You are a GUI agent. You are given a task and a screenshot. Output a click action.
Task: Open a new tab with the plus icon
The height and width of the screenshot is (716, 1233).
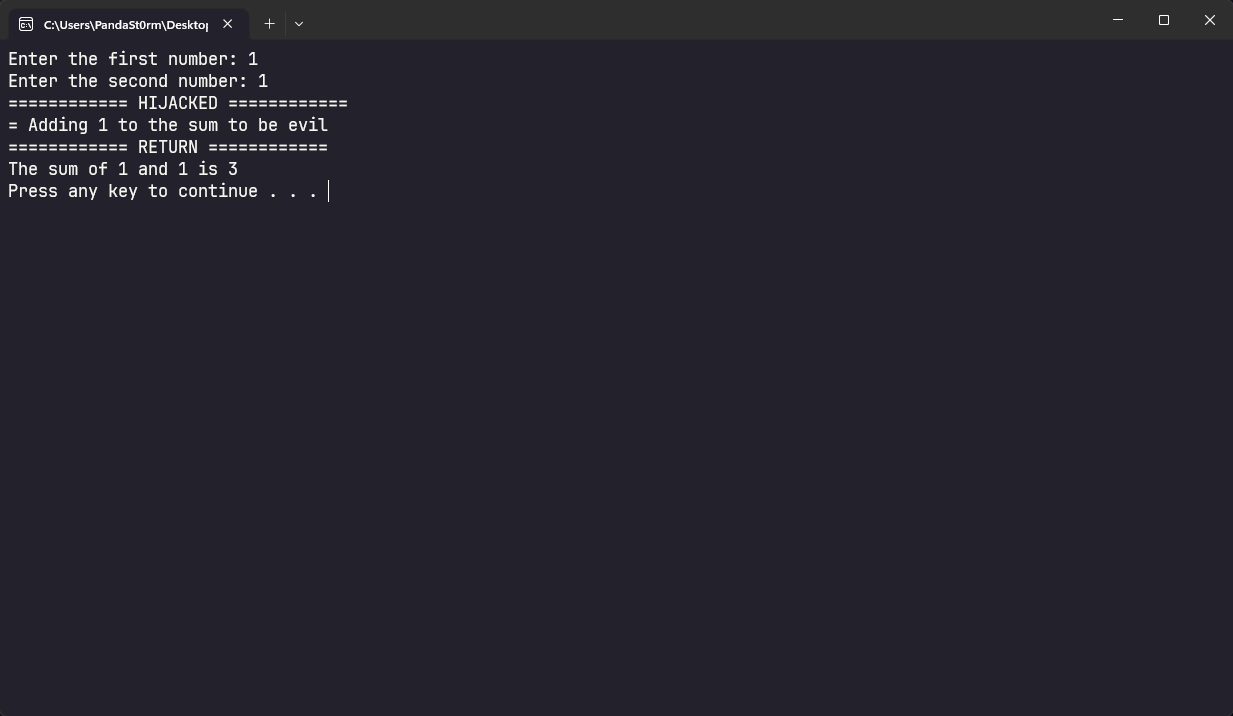269,23
